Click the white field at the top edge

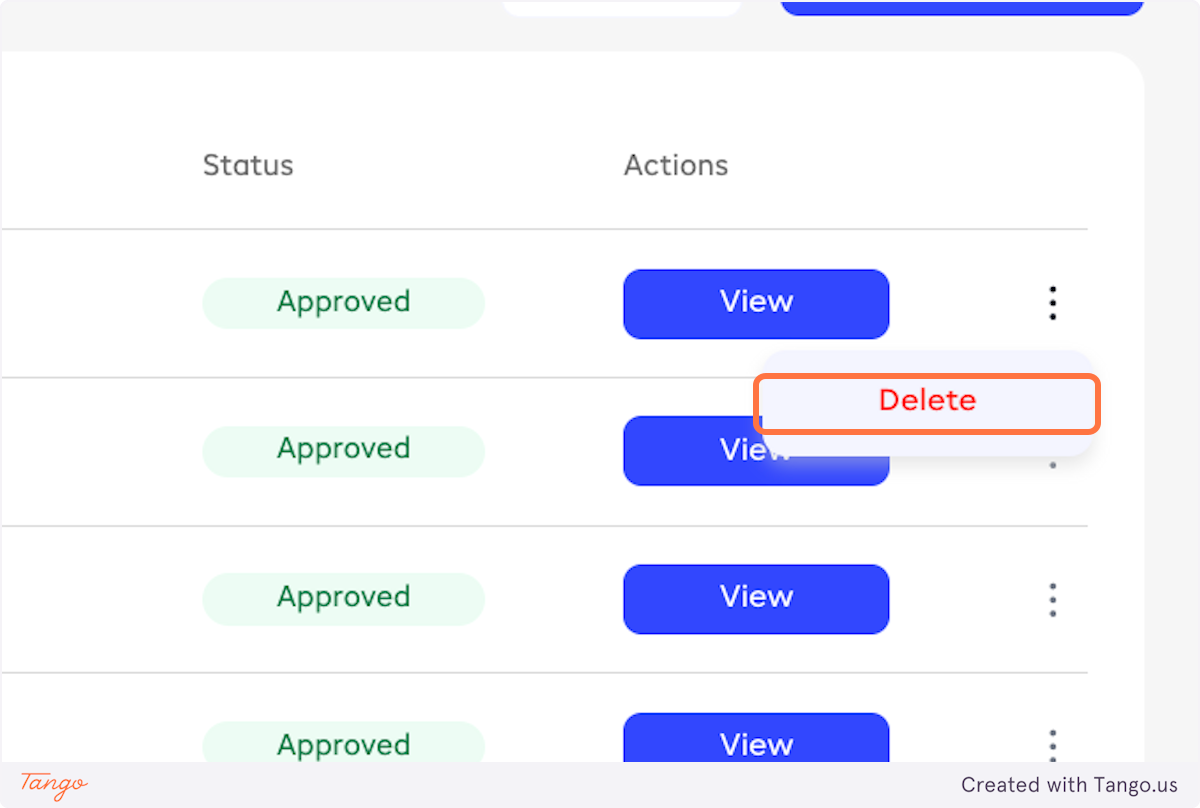[x=622, y=8]
